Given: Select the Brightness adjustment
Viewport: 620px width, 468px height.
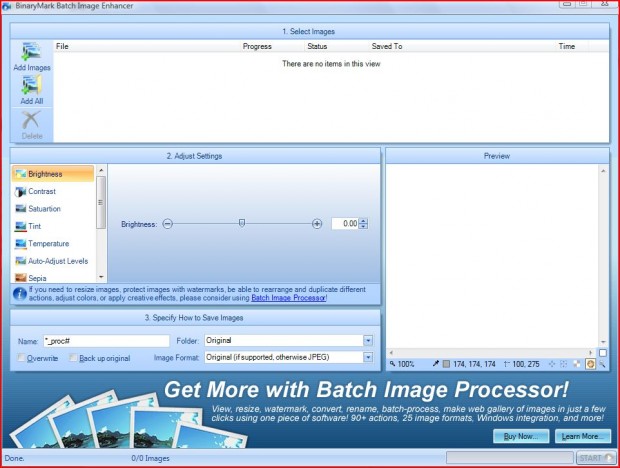Looking at the screenshot, I should pos(53,174).
